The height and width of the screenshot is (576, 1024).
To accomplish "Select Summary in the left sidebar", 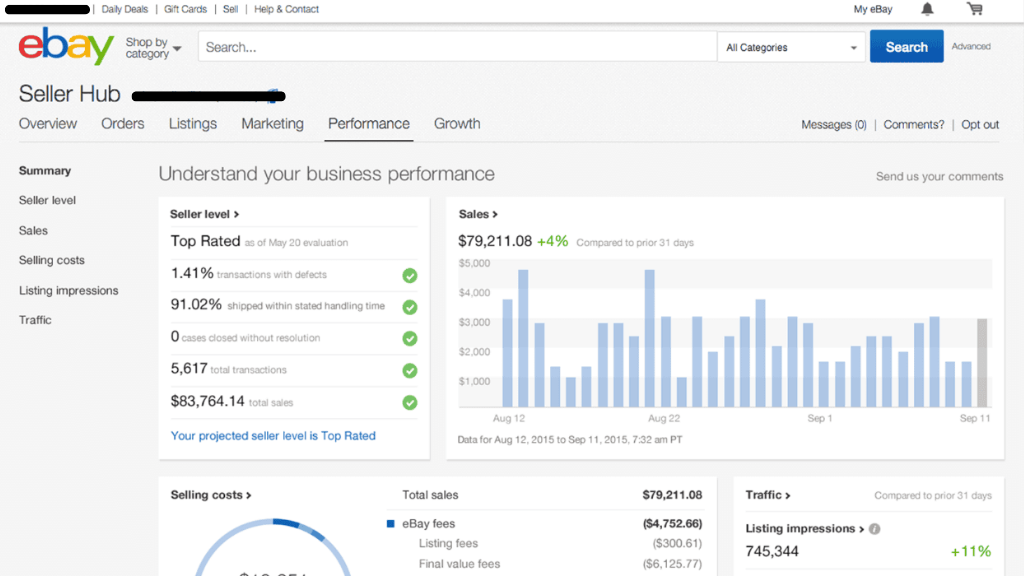I will pos(44,170).
